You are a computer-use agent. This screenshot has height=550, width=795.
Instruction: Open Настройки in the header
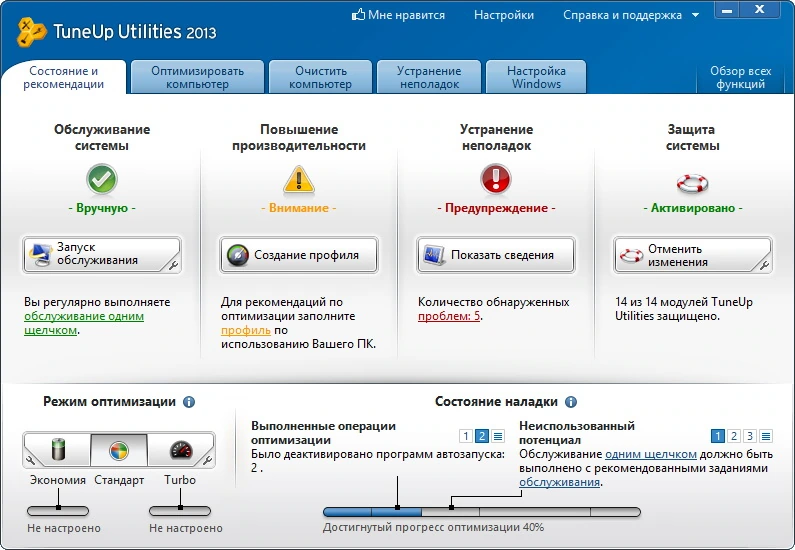(504, 15)
